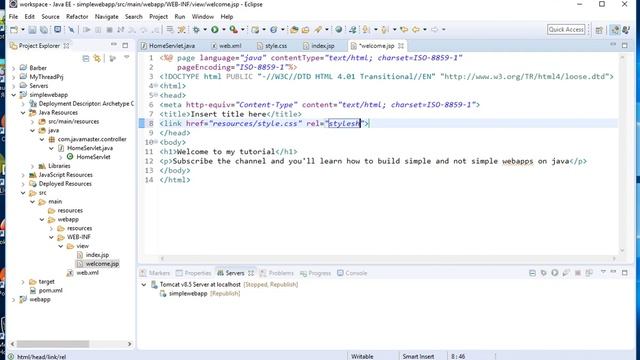Screen dimensions: 640x360
Task: Expand the target folder
Action: pyautogui.click(x=23, y=282)
